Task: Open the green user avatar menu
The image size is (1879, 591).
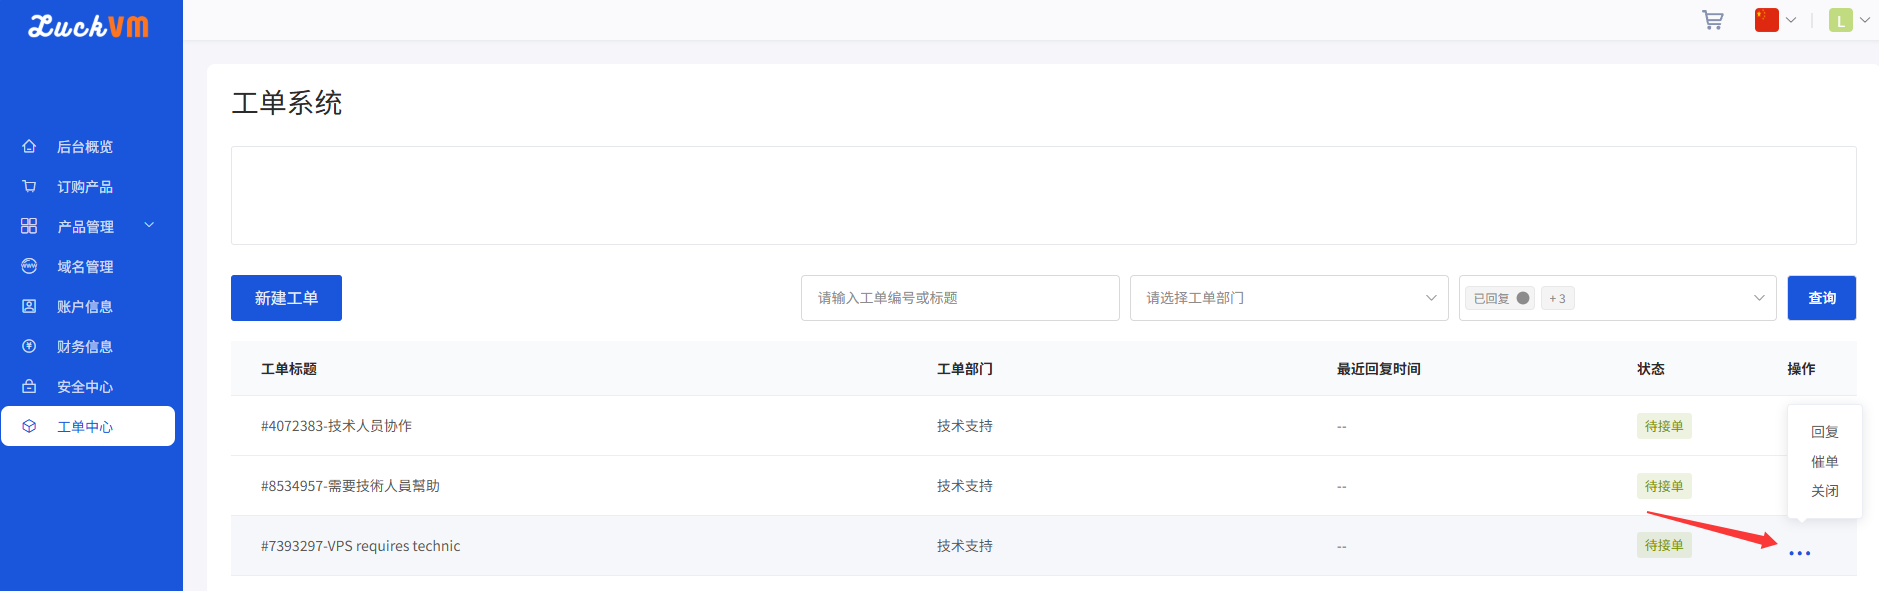Action: pos(1841,20)
